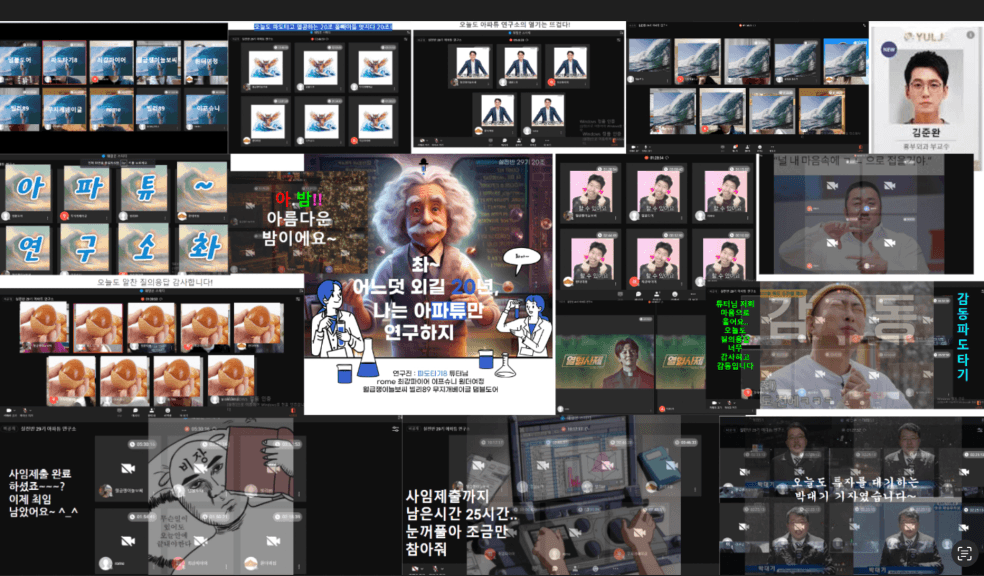Screen dimensions: 984x576
Task: Click the 비장 writing on the meme forehead
Action: (192, 462)
